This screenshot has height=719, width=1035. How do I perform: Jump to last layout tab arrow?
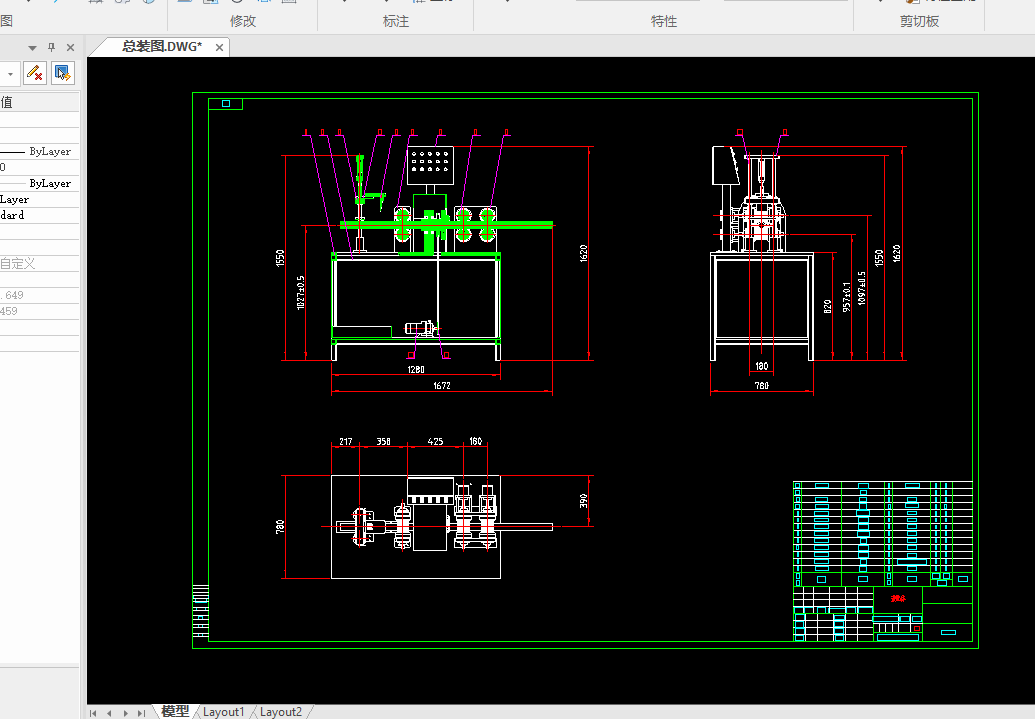coord(141,713)
